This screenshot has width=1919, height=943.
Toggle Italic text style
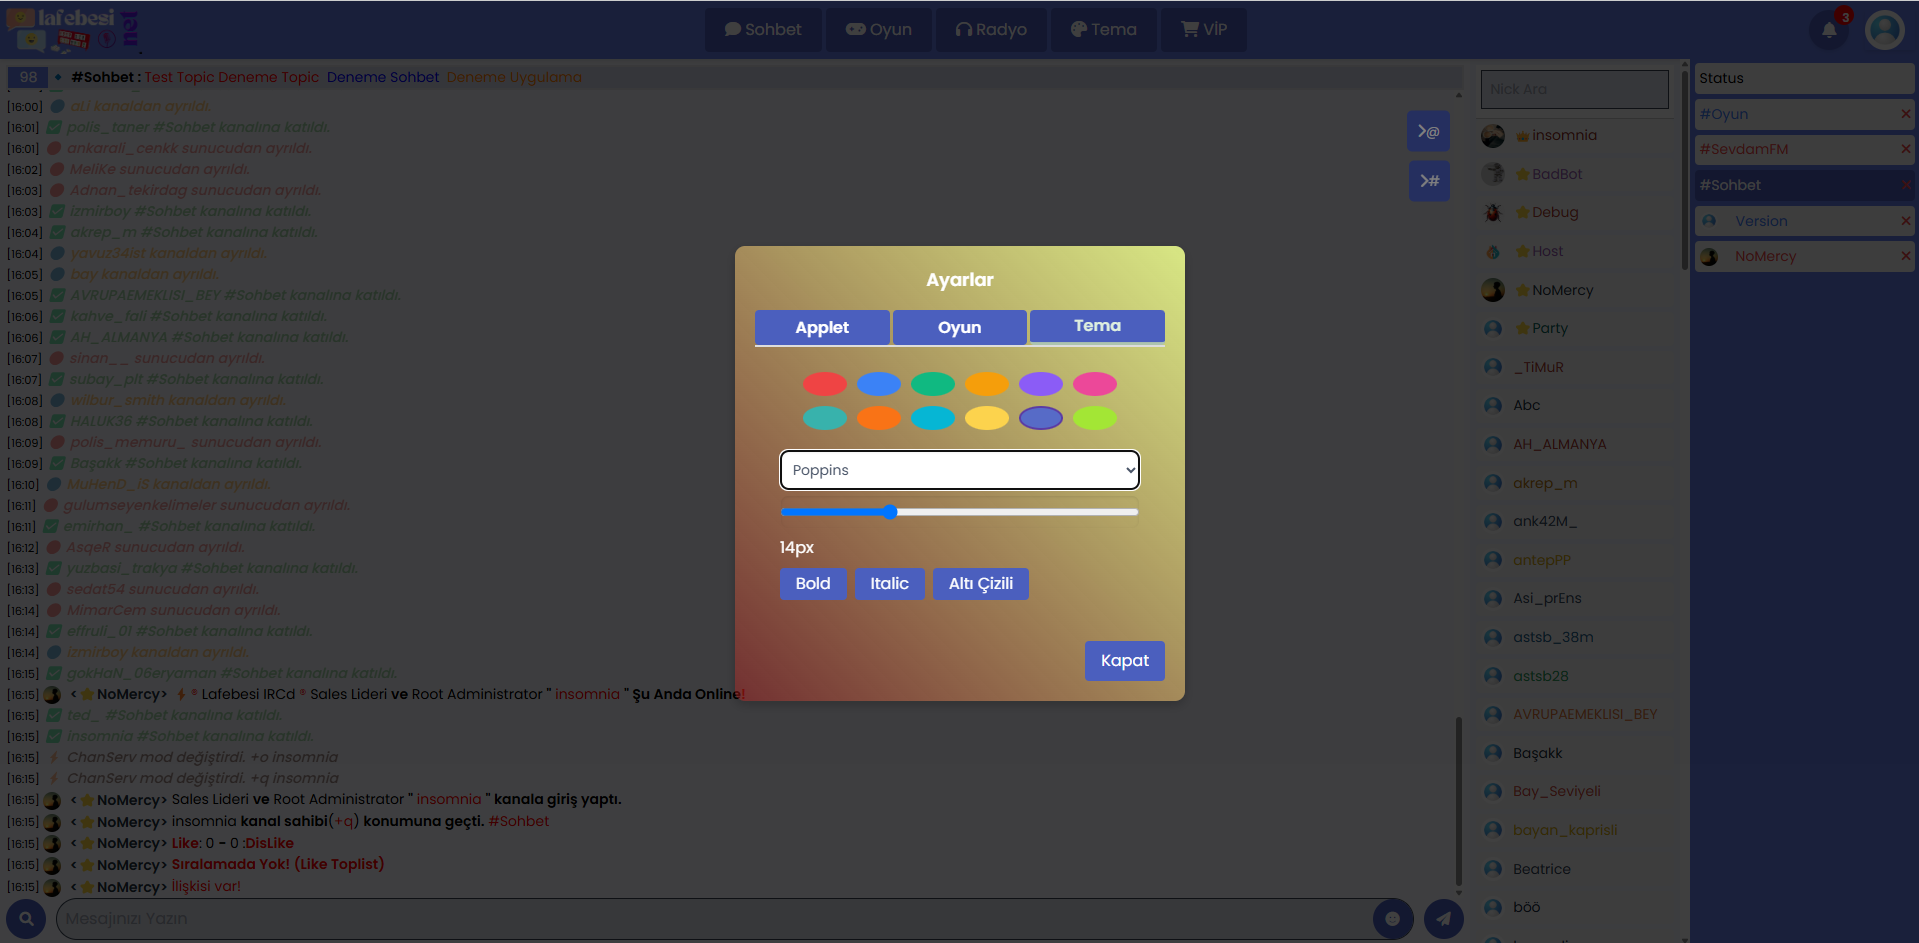tap(889, 584)
